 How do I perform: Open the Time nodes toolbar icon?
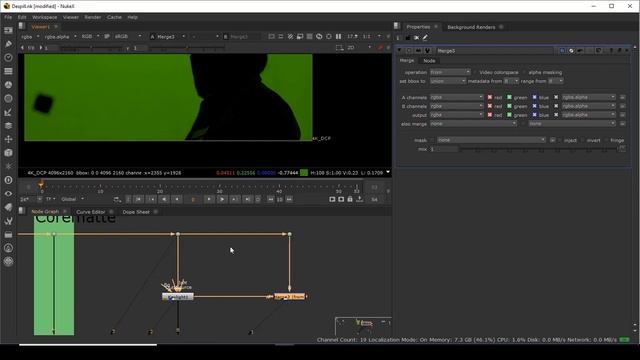click(8, 58)
